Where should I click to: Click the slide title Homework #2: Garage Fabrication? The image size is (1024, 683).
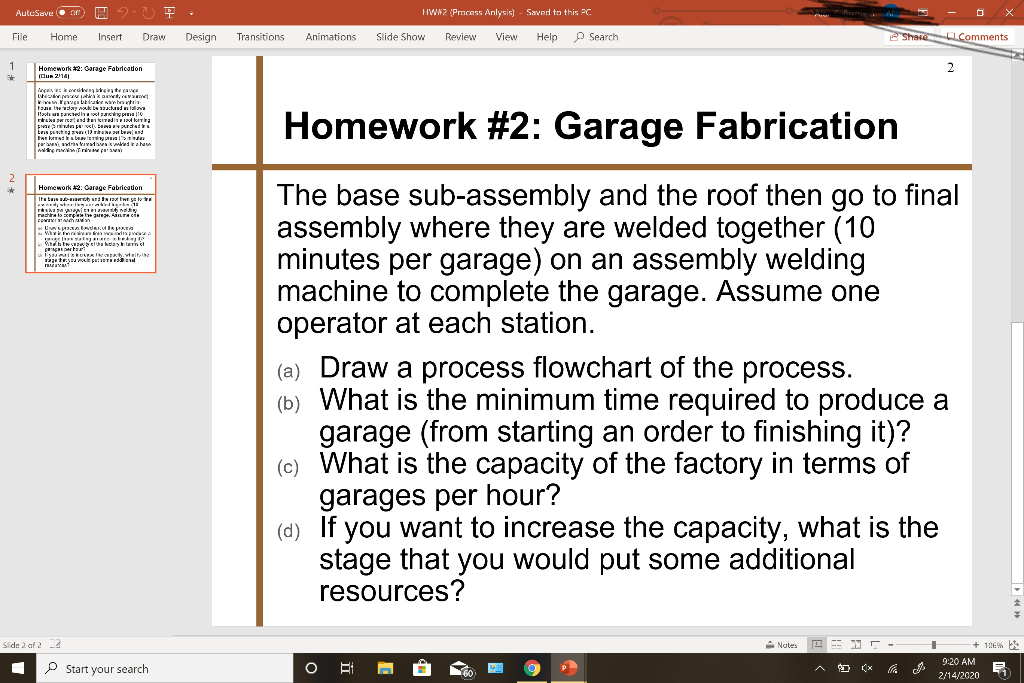(x=591, y=125)
